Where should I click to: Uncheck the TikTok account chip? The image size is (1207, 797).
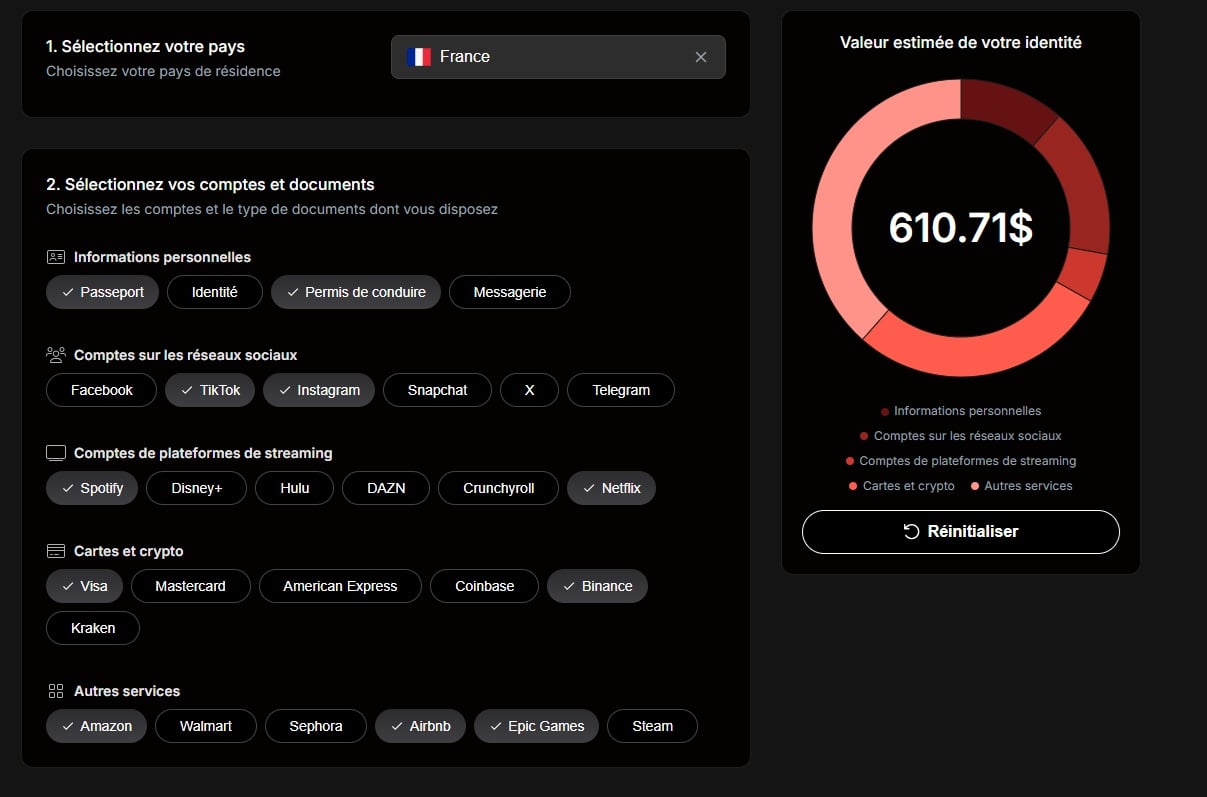tap(210, 390)
